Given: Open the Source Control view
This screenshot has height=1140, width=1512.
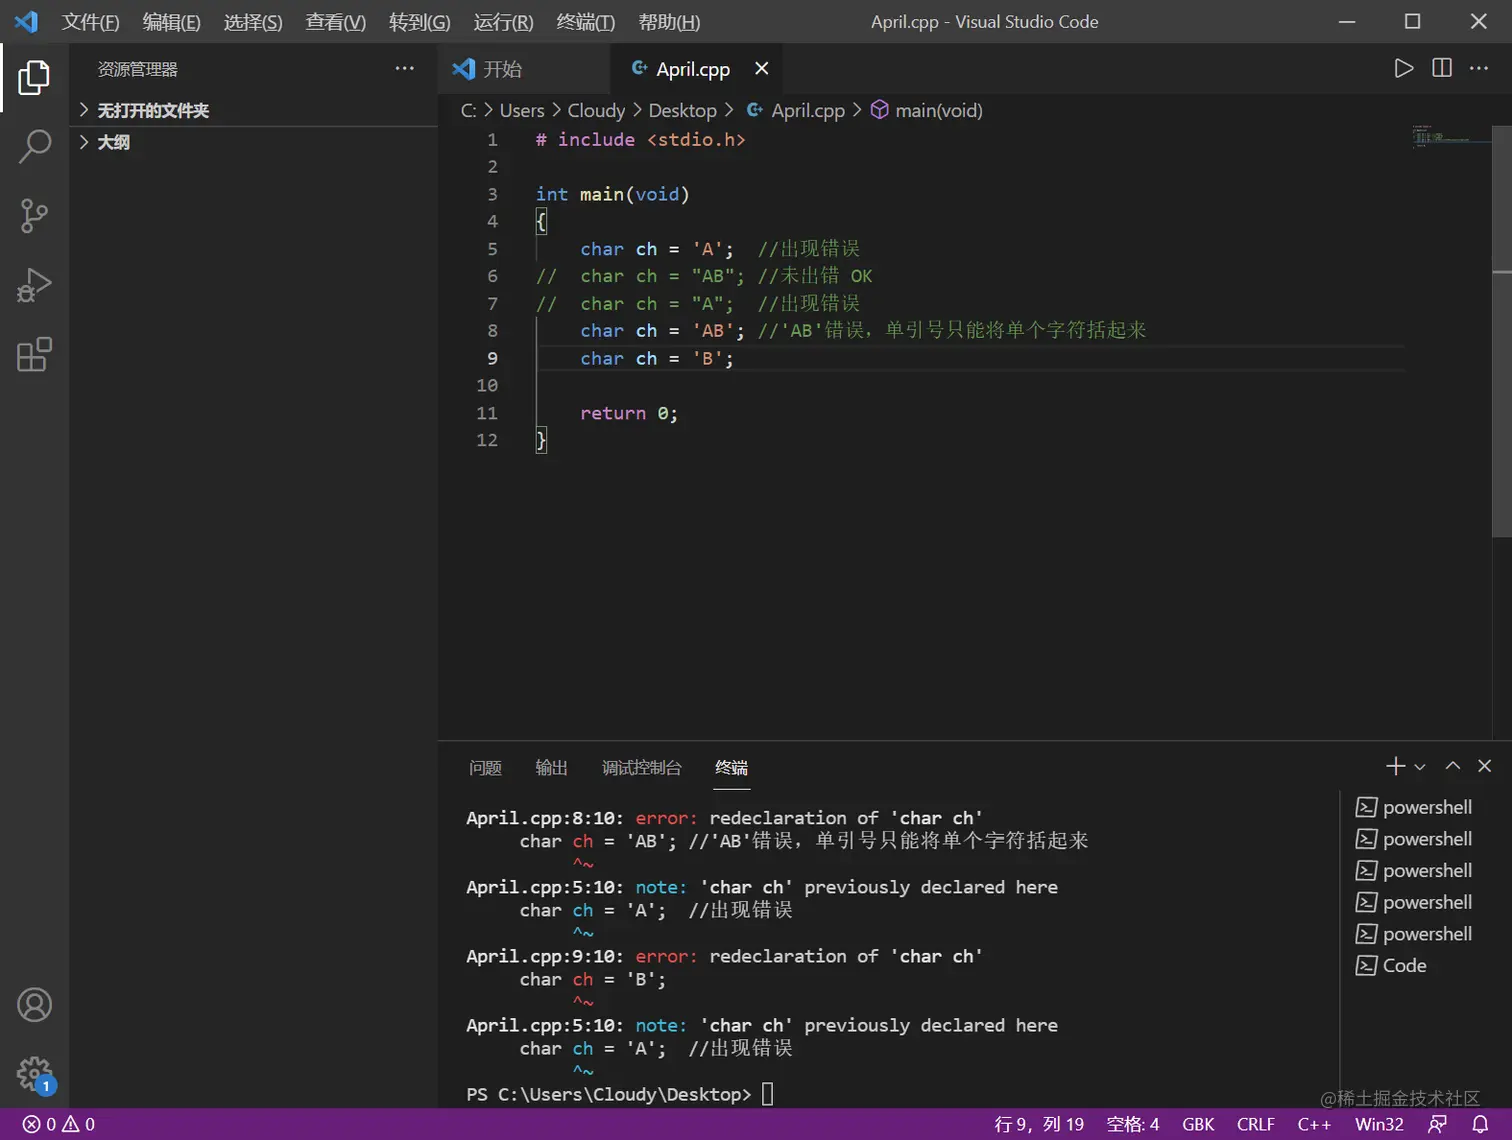Looking at the screenshot, I should tap(34, 216).
